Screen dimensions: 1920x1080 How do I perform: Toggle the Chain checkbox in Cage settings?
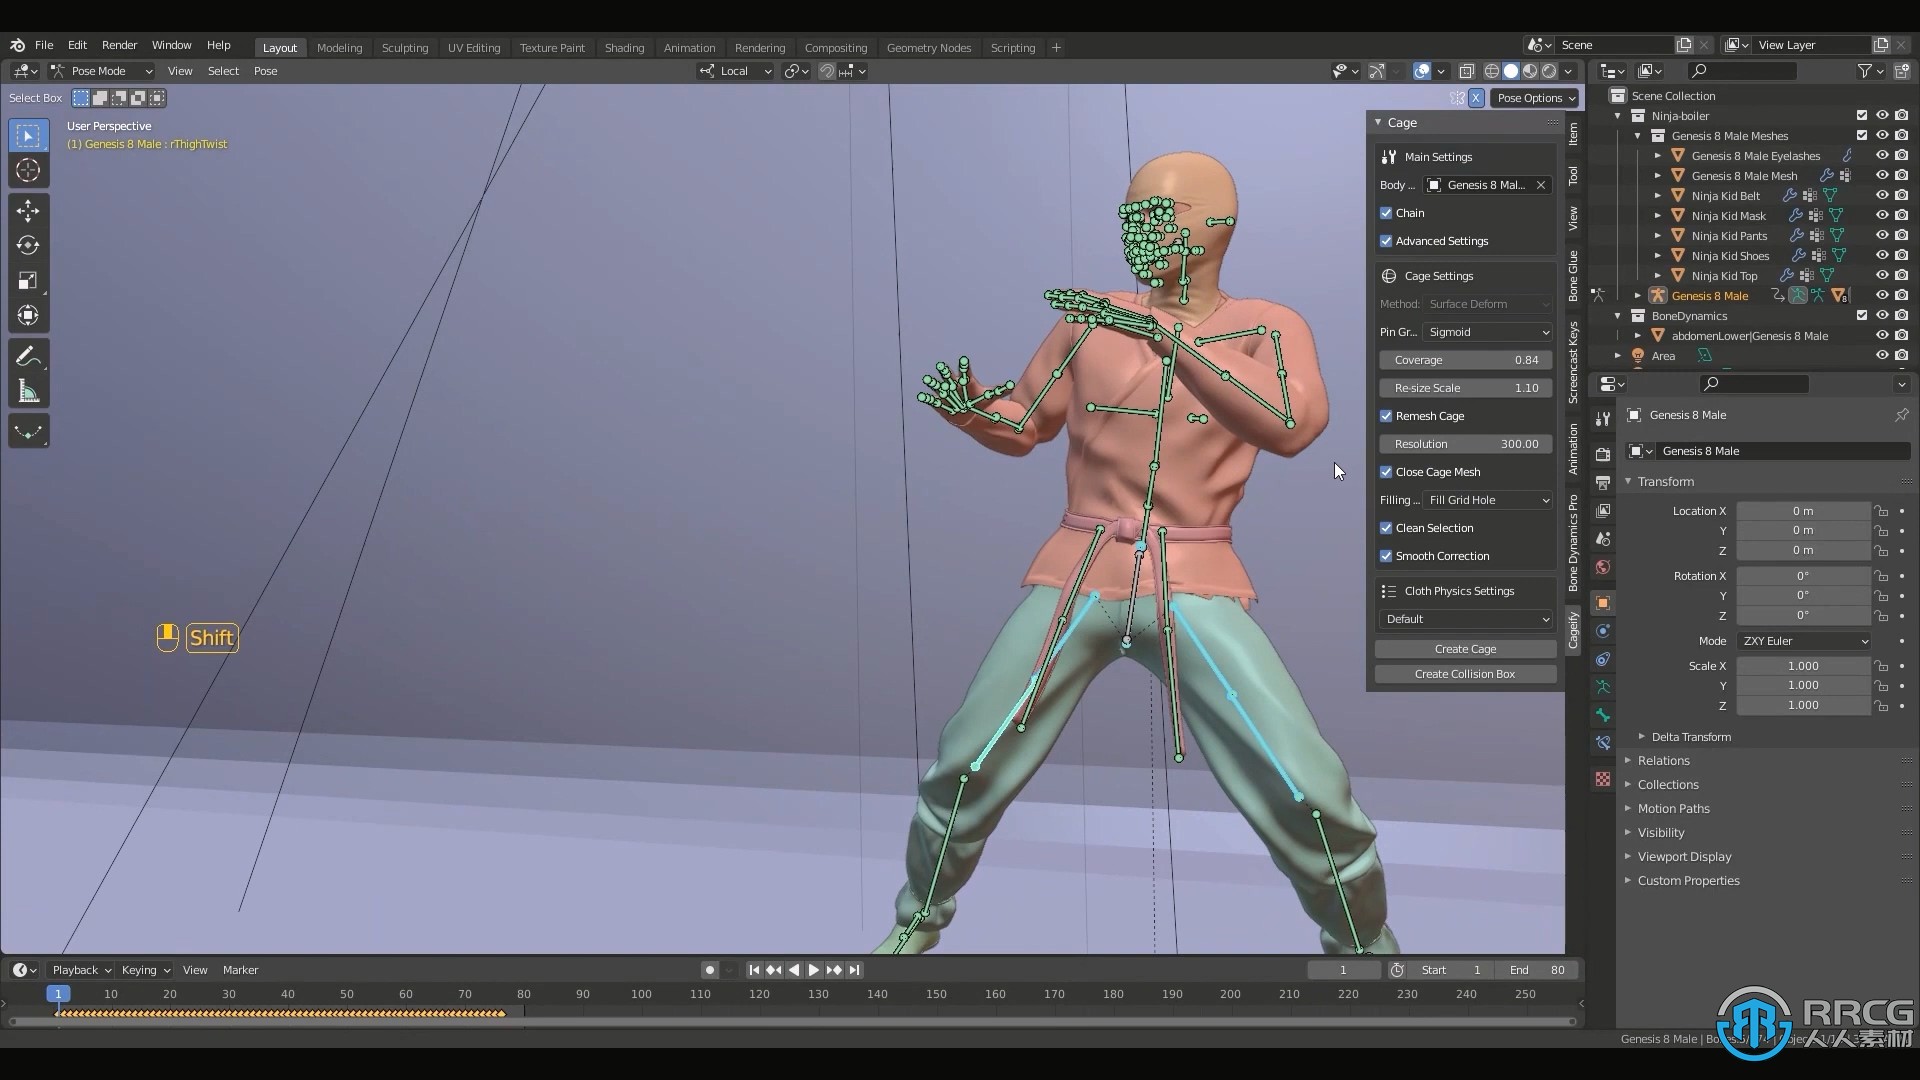[x=1387, y=212]
